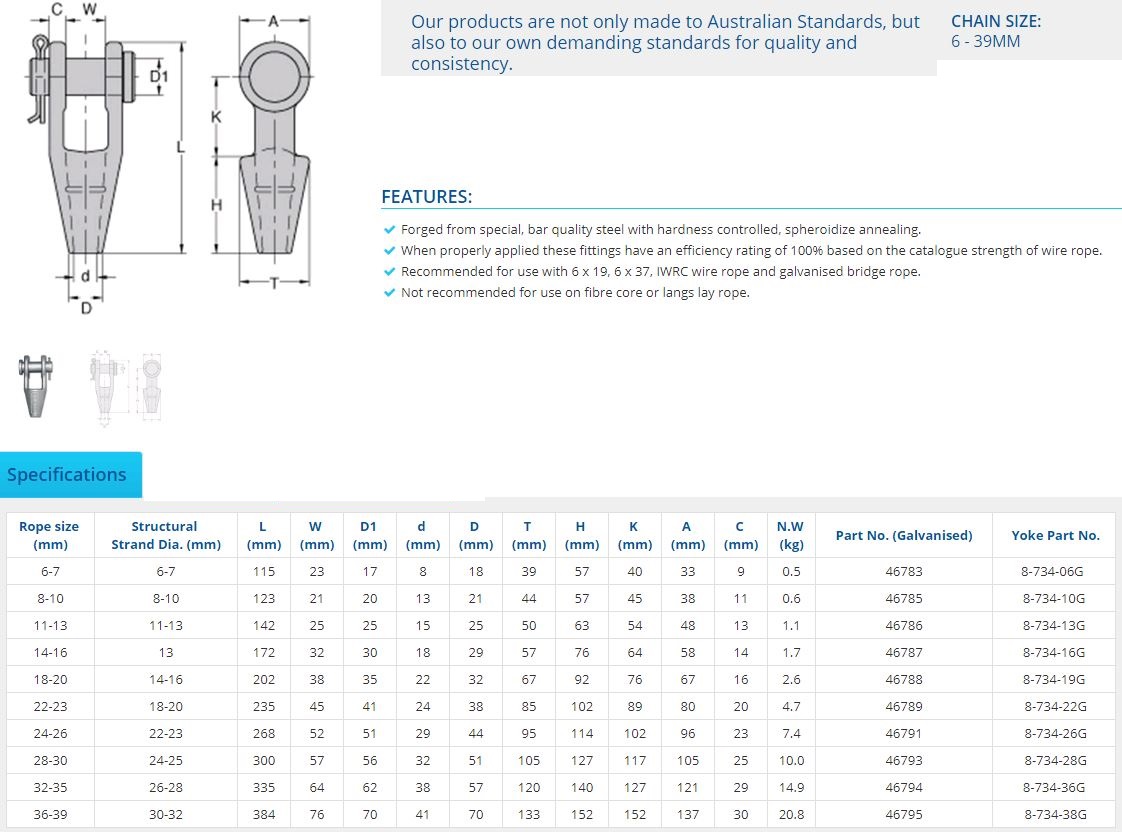This screenshot has width=1122, height=832.
Task: Click the Australian Standards intro paragraph
Action: tap(665, 42)
